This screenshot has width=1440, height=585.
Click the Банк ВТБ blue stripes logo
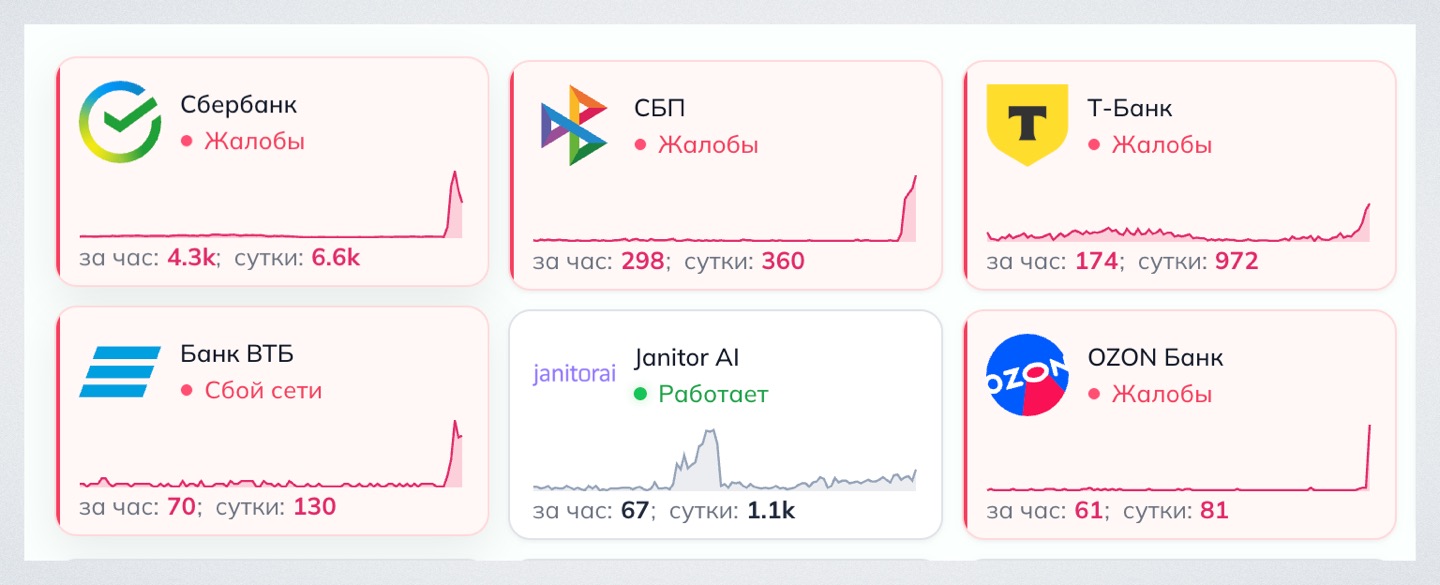click(120, 372)
